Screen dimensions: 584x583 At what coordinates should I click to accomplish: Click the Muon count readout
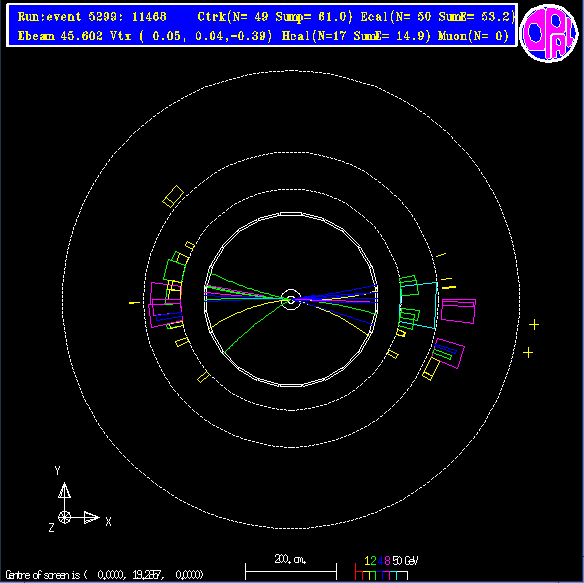click(473, 36)
